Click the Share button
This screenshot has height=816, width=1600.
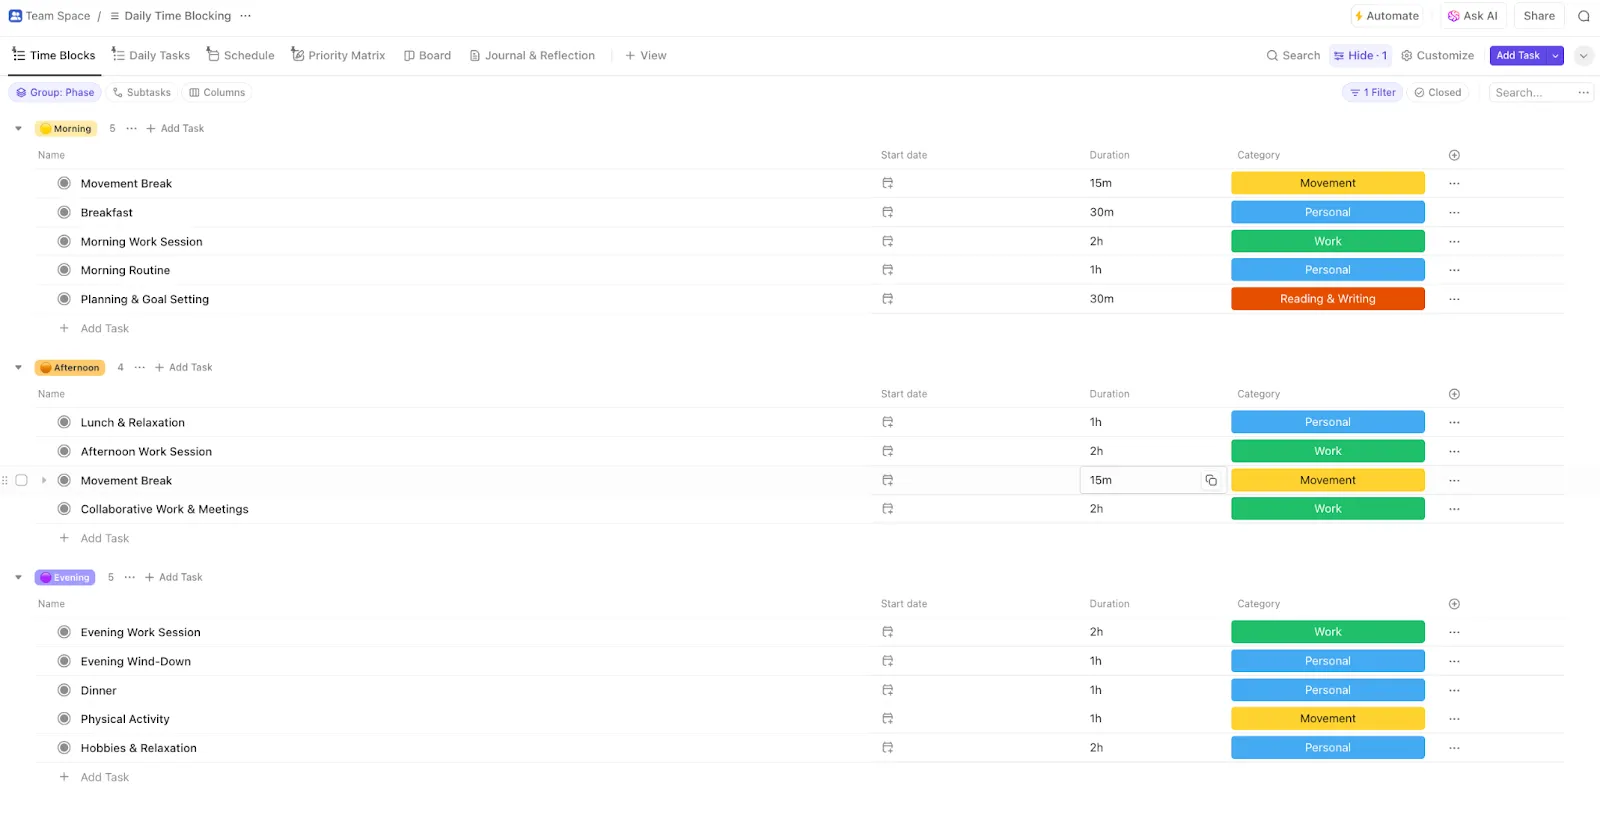pyautogui.click(x=1539, y=16)
